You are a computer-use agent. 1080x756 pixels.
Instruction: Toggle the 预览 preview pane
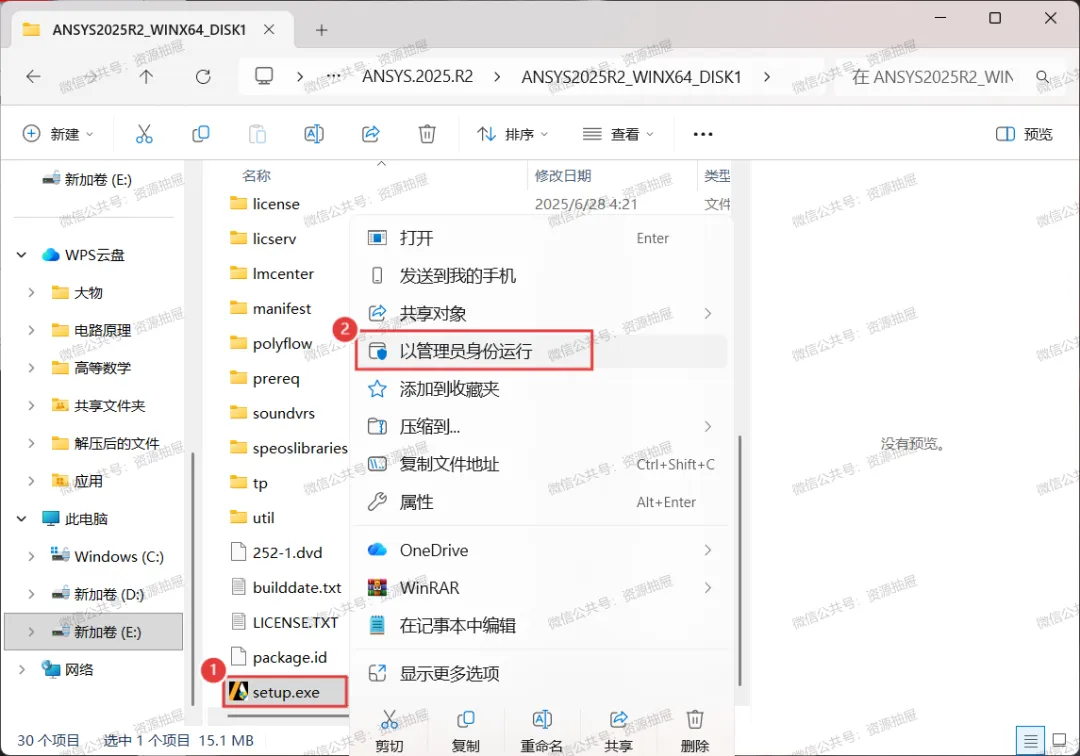coord(1024,134)
